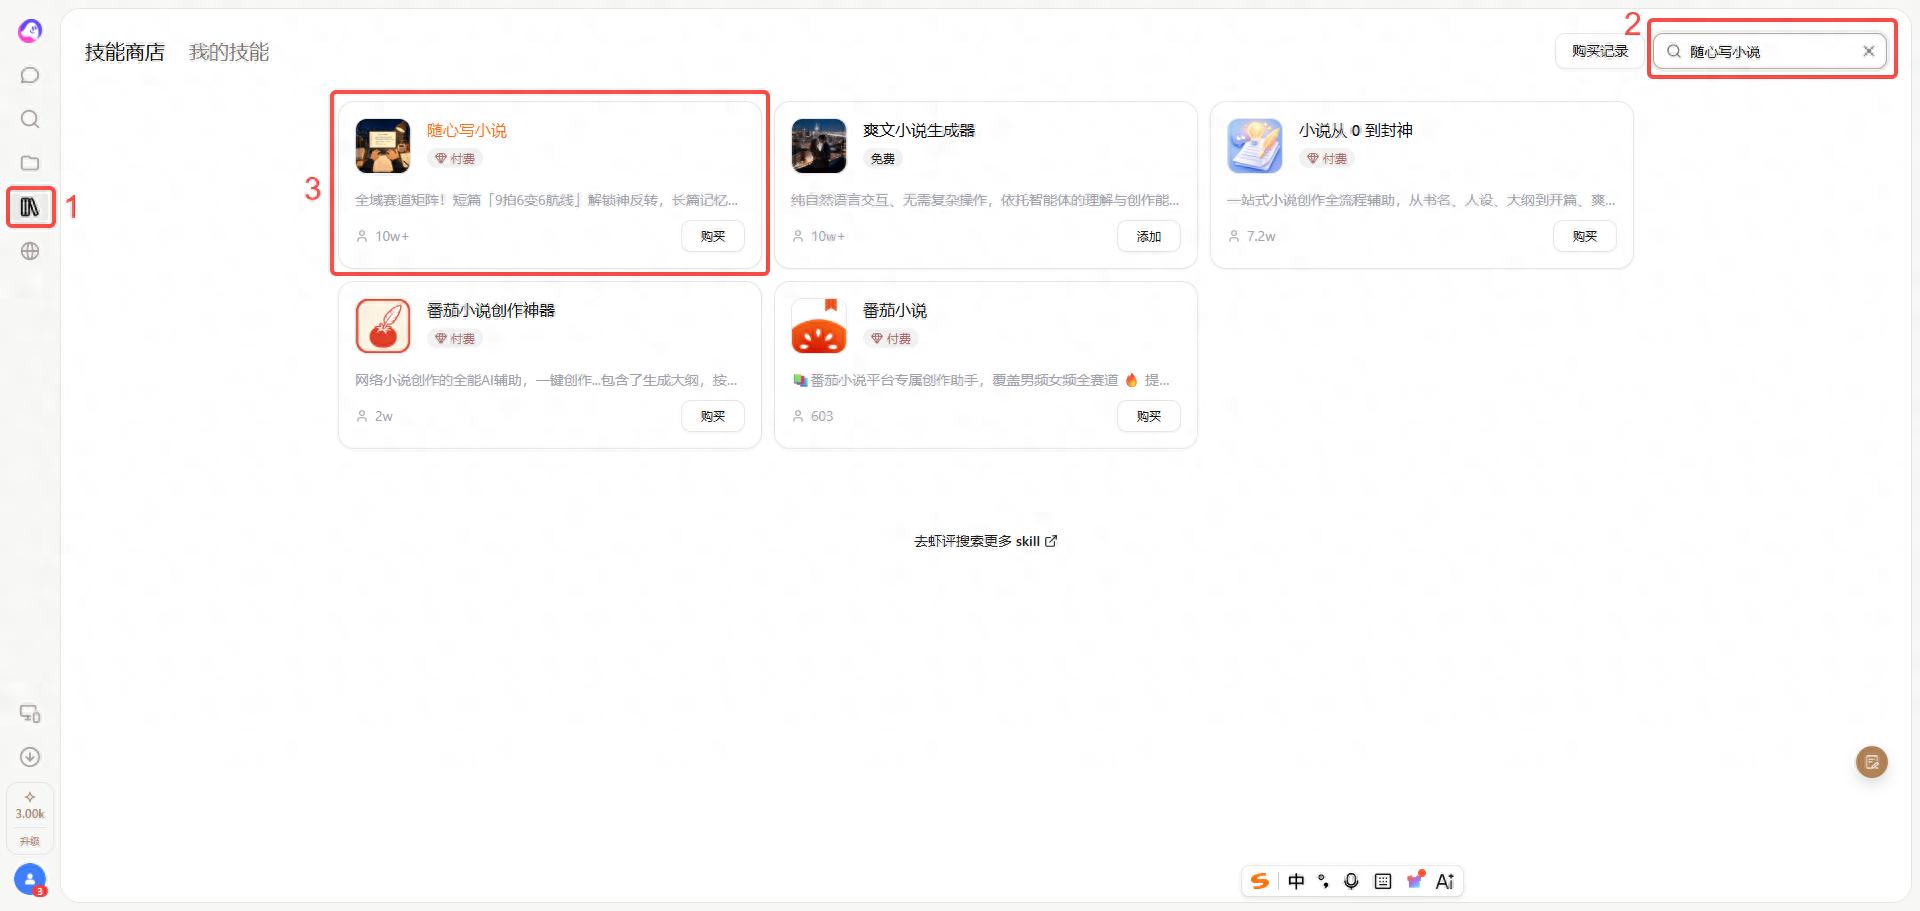Click 添加 on the 爽文小说生成器 card
This screenshot has height=911, width=1920.
1149,236
